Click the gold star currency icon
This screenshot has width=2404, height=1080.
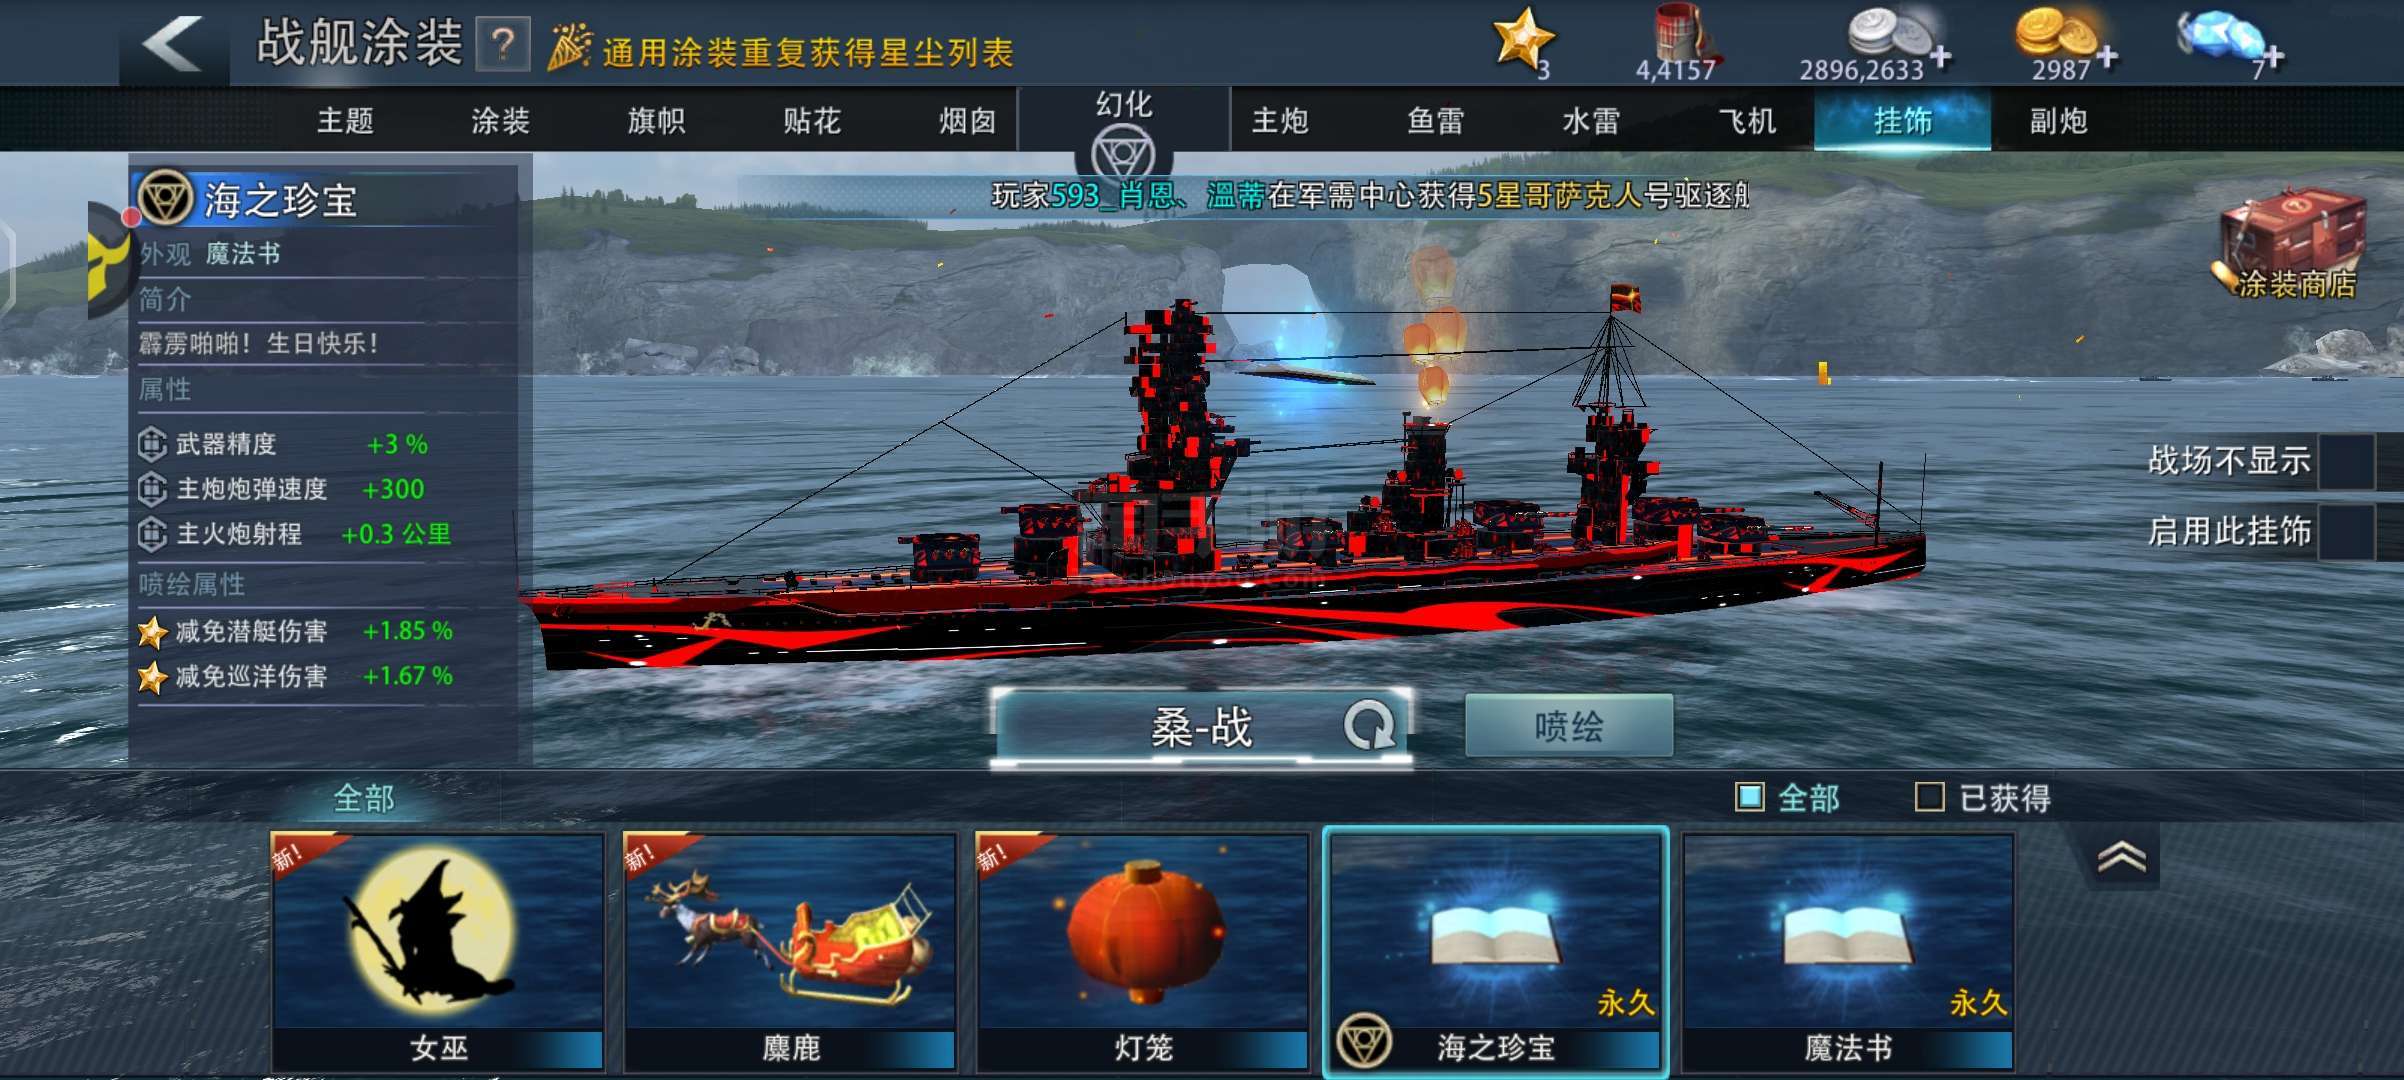[1522, 38]
